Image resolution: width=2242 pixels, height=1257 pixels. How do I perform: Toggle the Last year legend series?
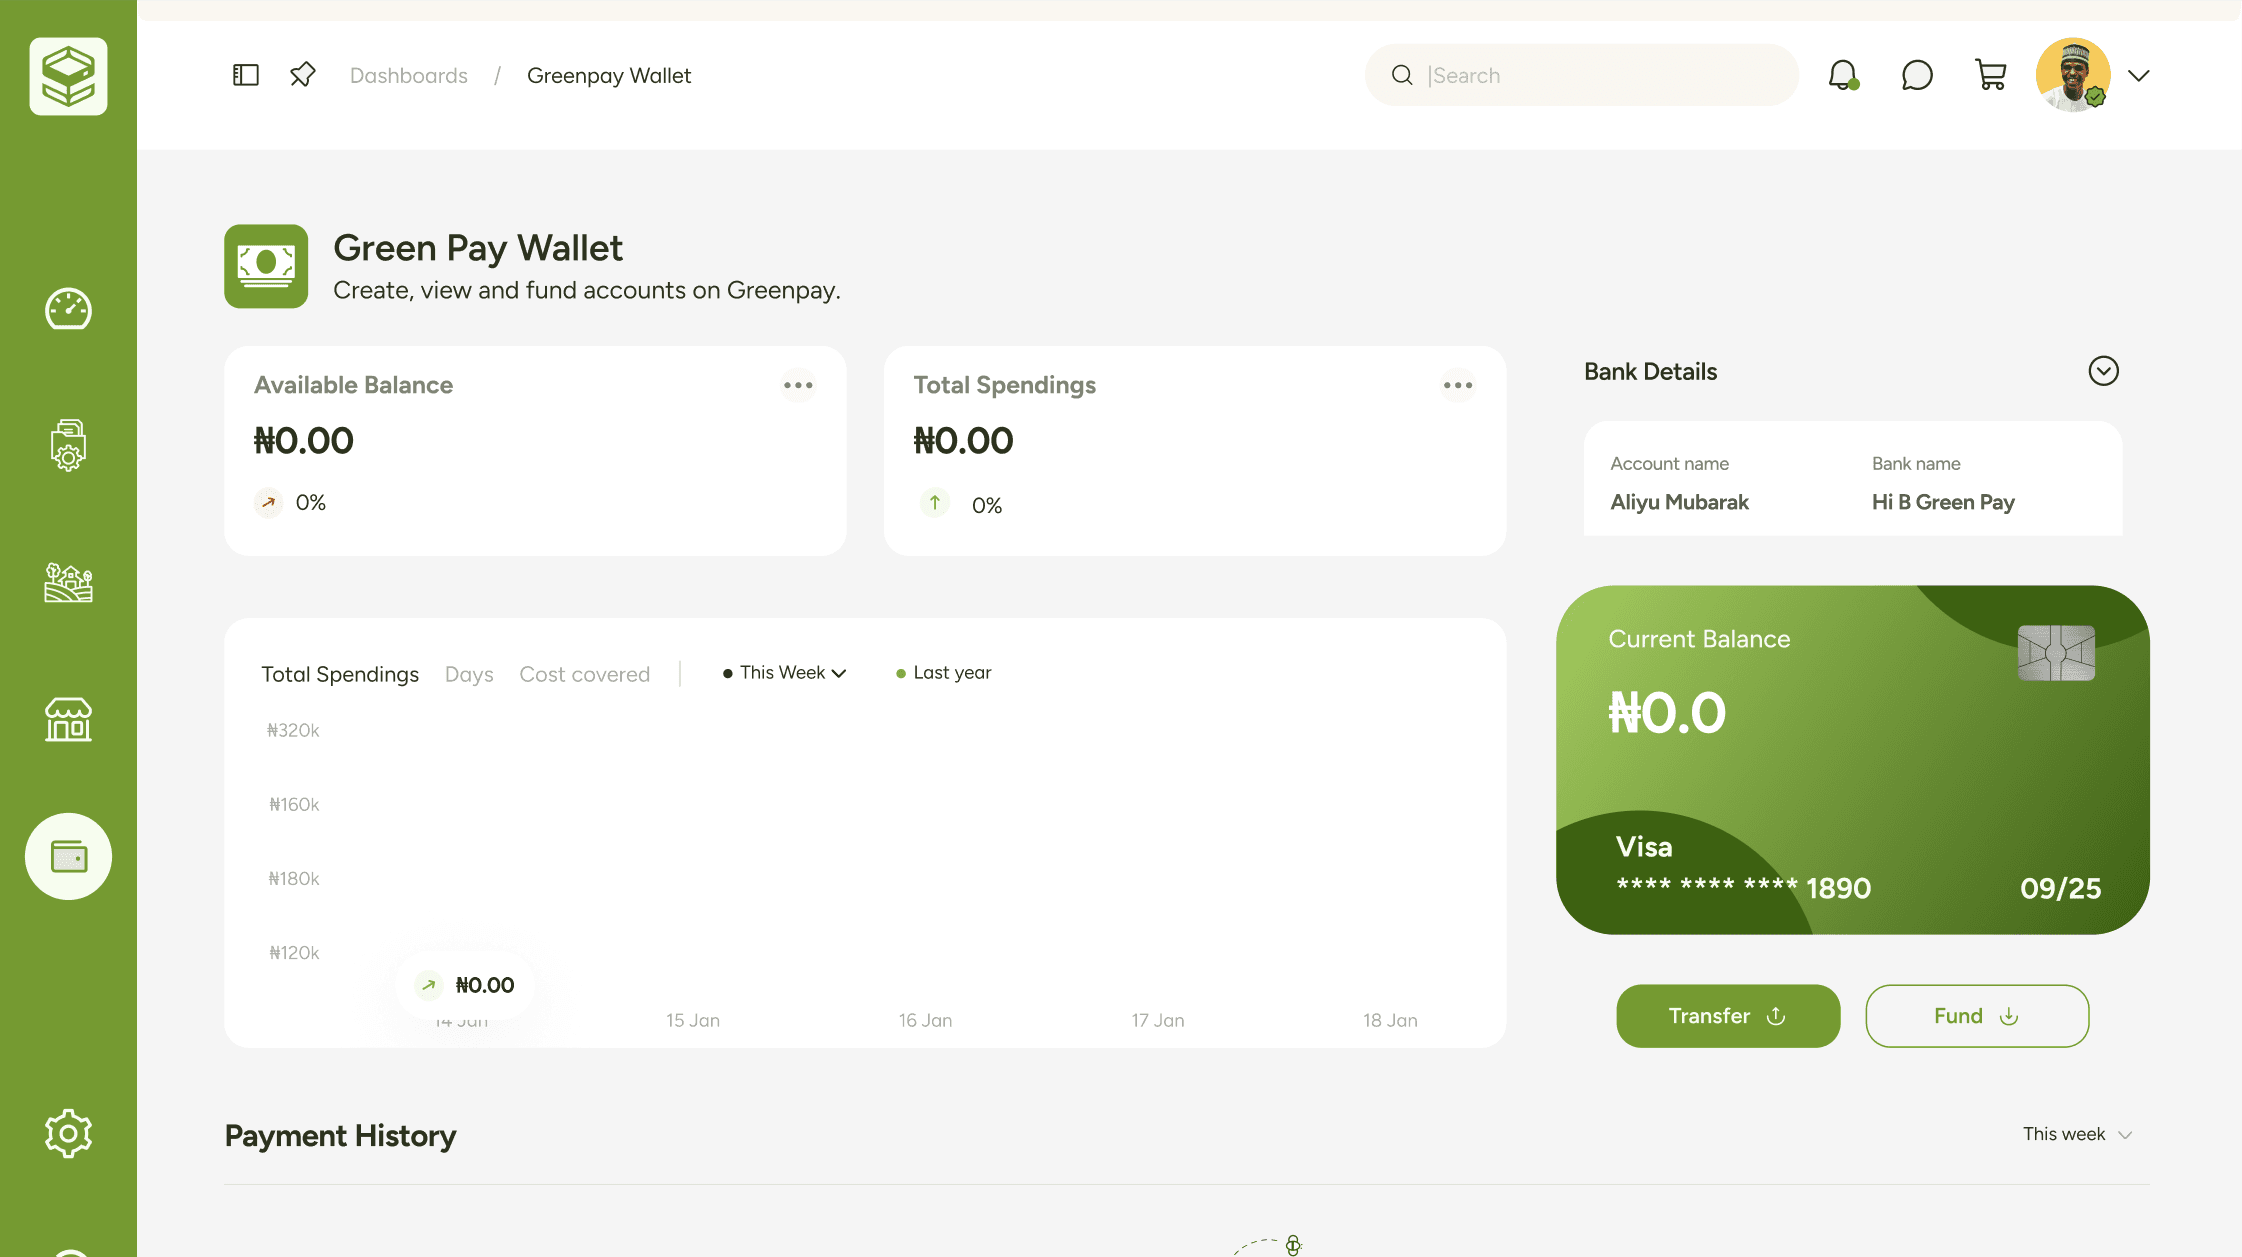point(943,673)
